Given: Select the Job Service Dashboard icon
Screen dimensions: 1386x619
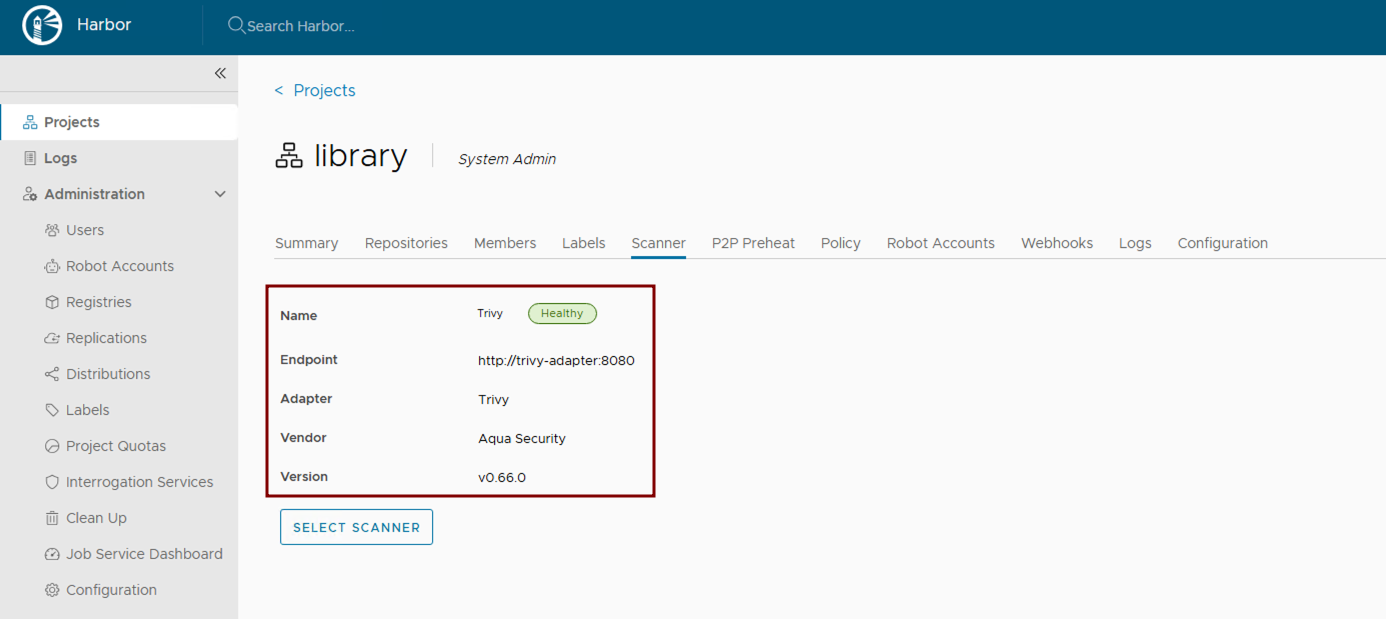Looking at the screenshot, I should click(x=51, y=553).
